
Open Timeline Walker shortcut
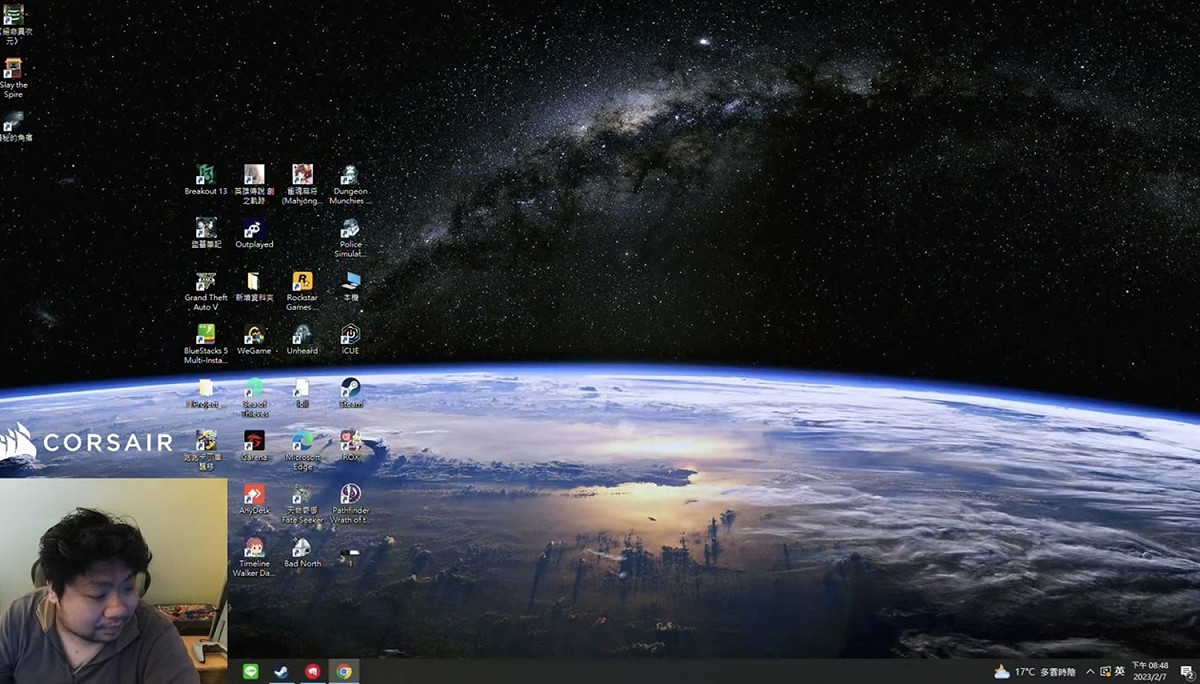click(254, 557)
